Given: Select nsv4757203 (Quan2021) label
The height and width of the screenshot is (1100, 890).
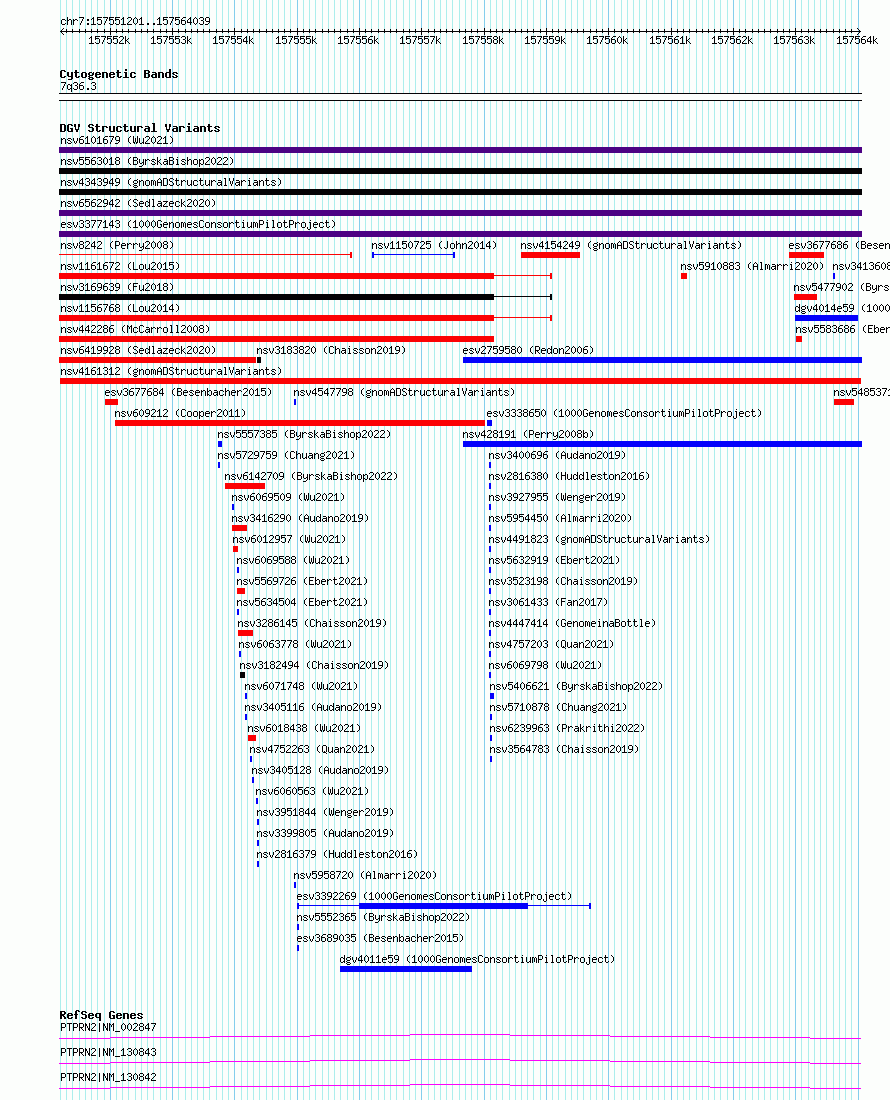Looking at the screenshot, I should (552, 645).
